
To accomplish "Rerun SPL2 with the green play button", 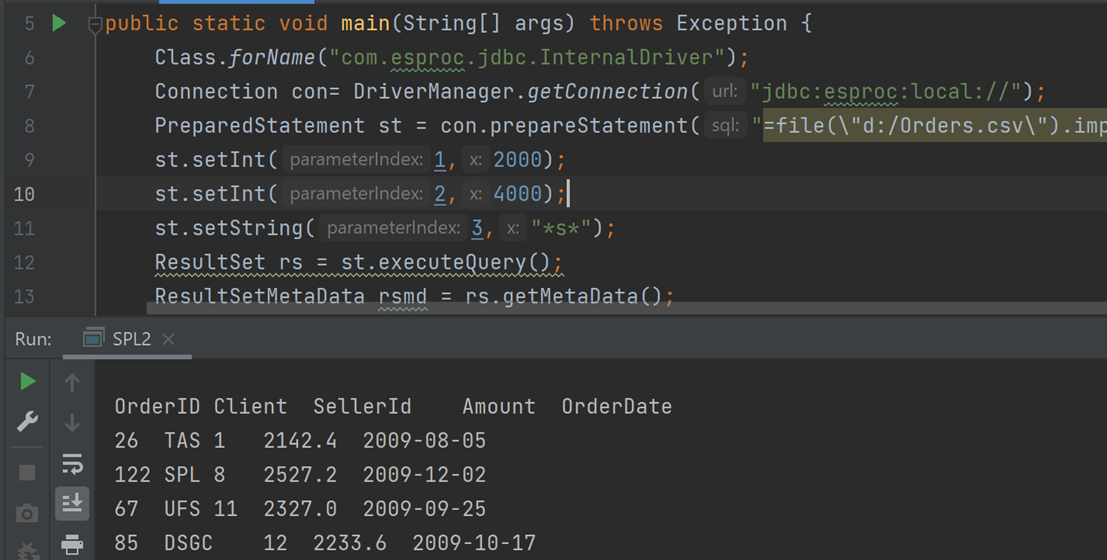I will click(28, 381).
